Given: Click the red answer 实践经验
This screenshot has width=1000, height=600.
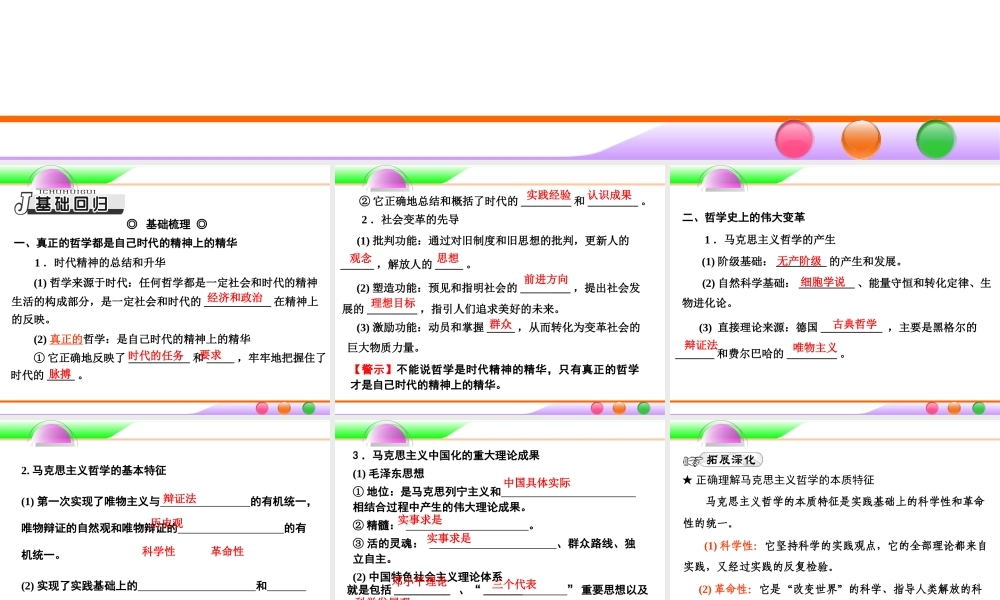Looking at the screenshot, I should (x=548, y=195).
